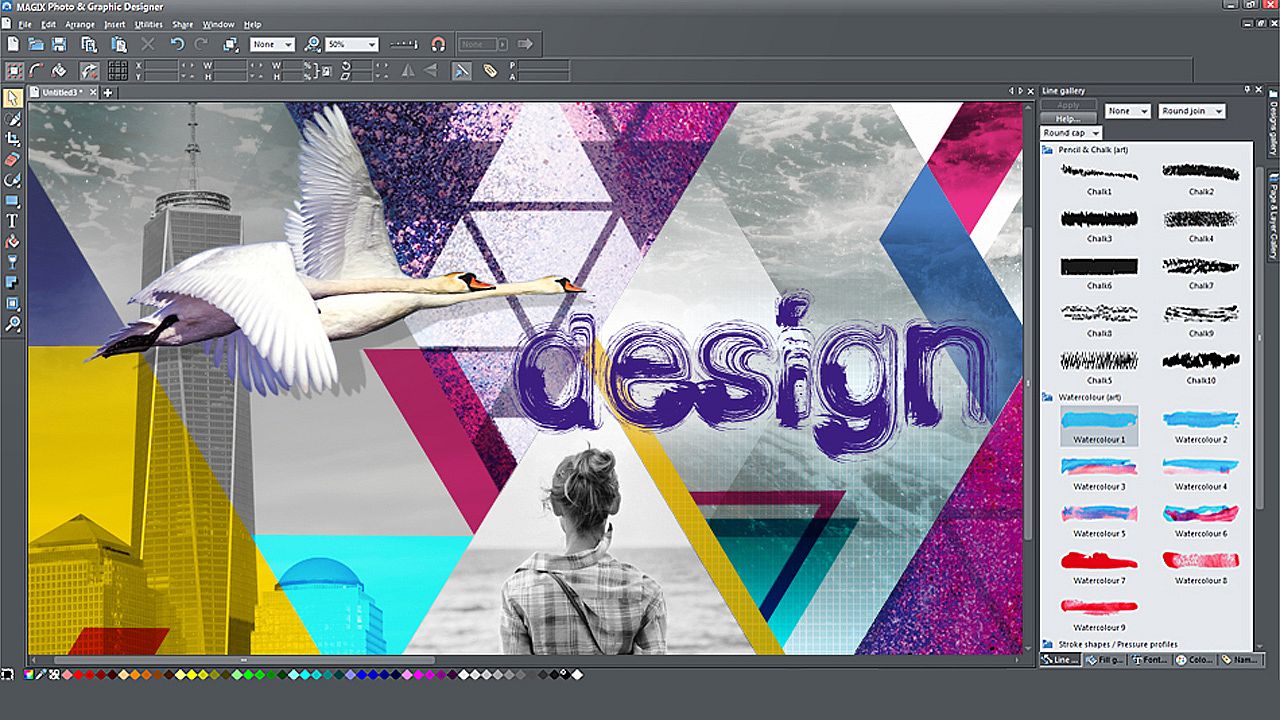Add a new document tab with plus
The width and height of the screenshot is (1280, 720).
tap(108, 93)
